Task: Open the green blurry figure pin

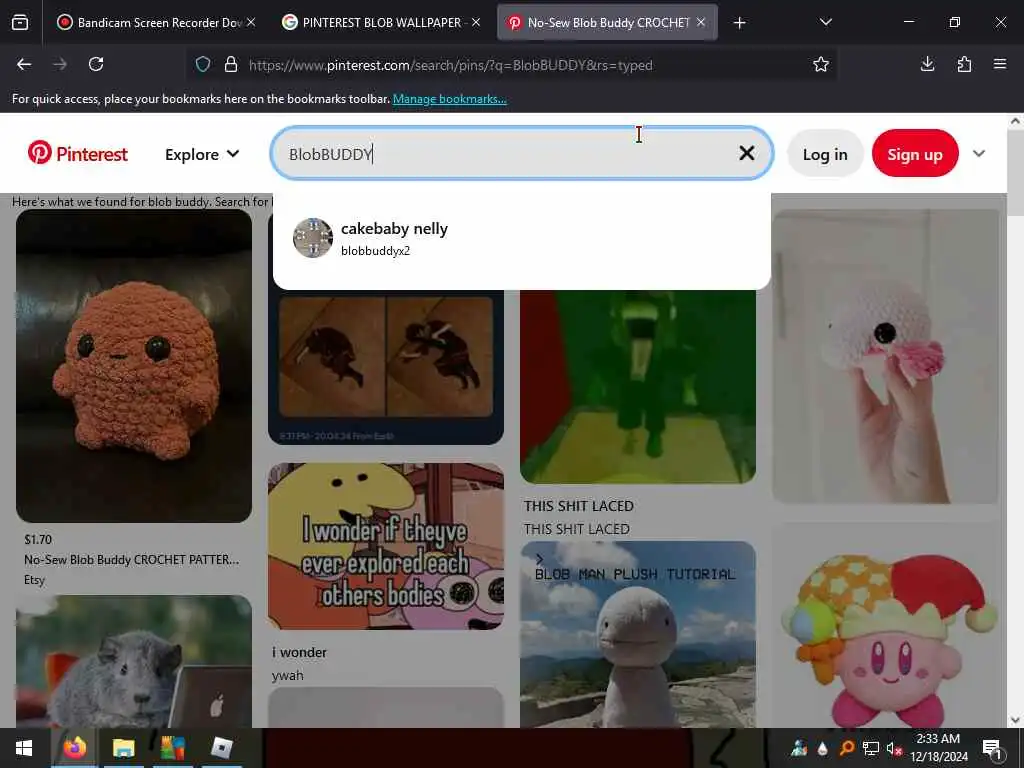Action: 638,387
